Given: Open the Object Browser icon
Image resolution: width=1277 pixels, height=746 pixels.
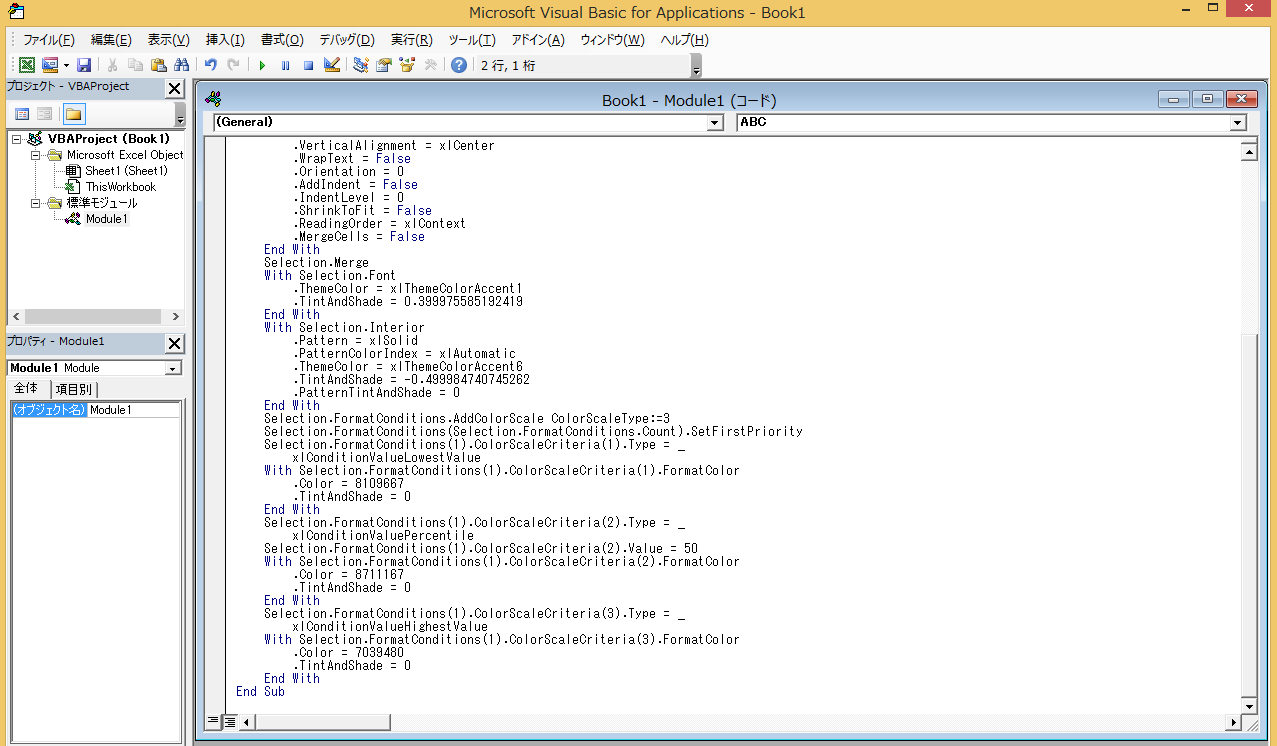Looking at the screenshot, I should coord(407,65).
